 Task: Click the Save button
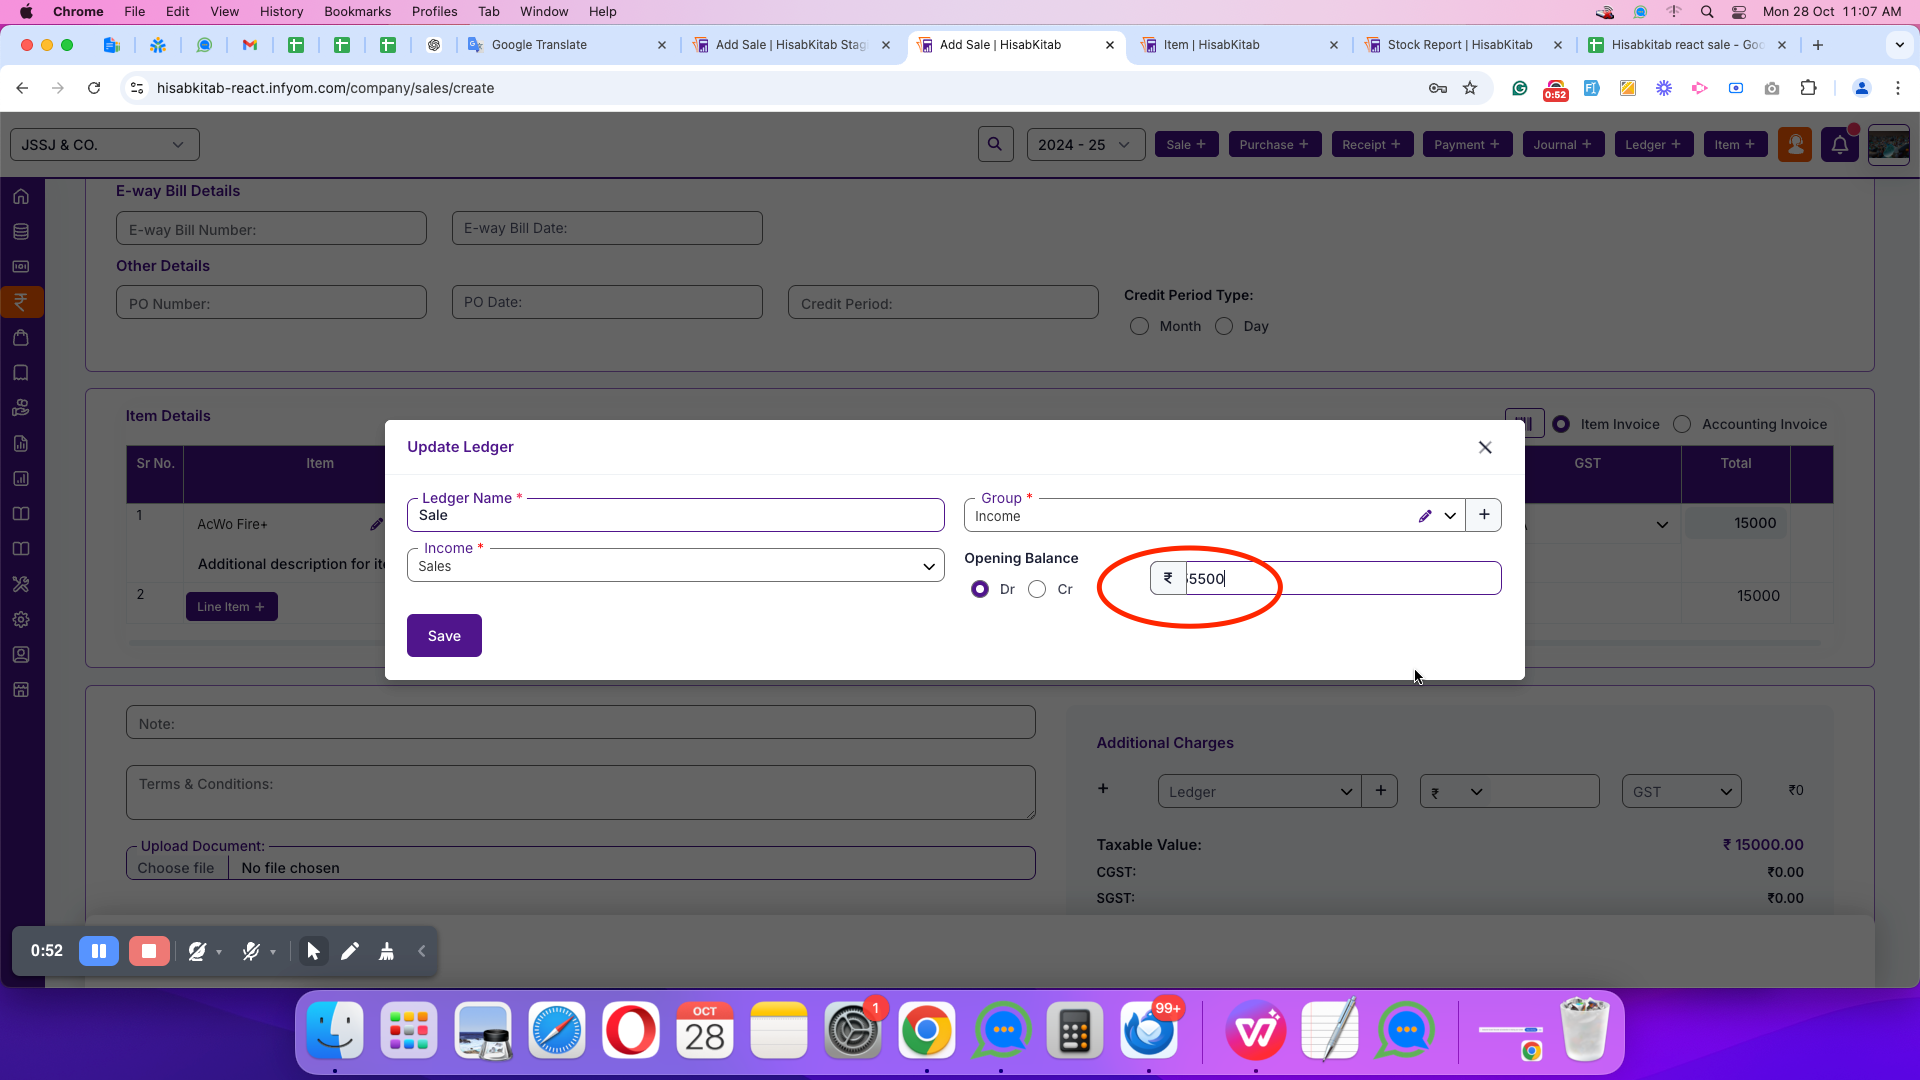coord(444,636)
